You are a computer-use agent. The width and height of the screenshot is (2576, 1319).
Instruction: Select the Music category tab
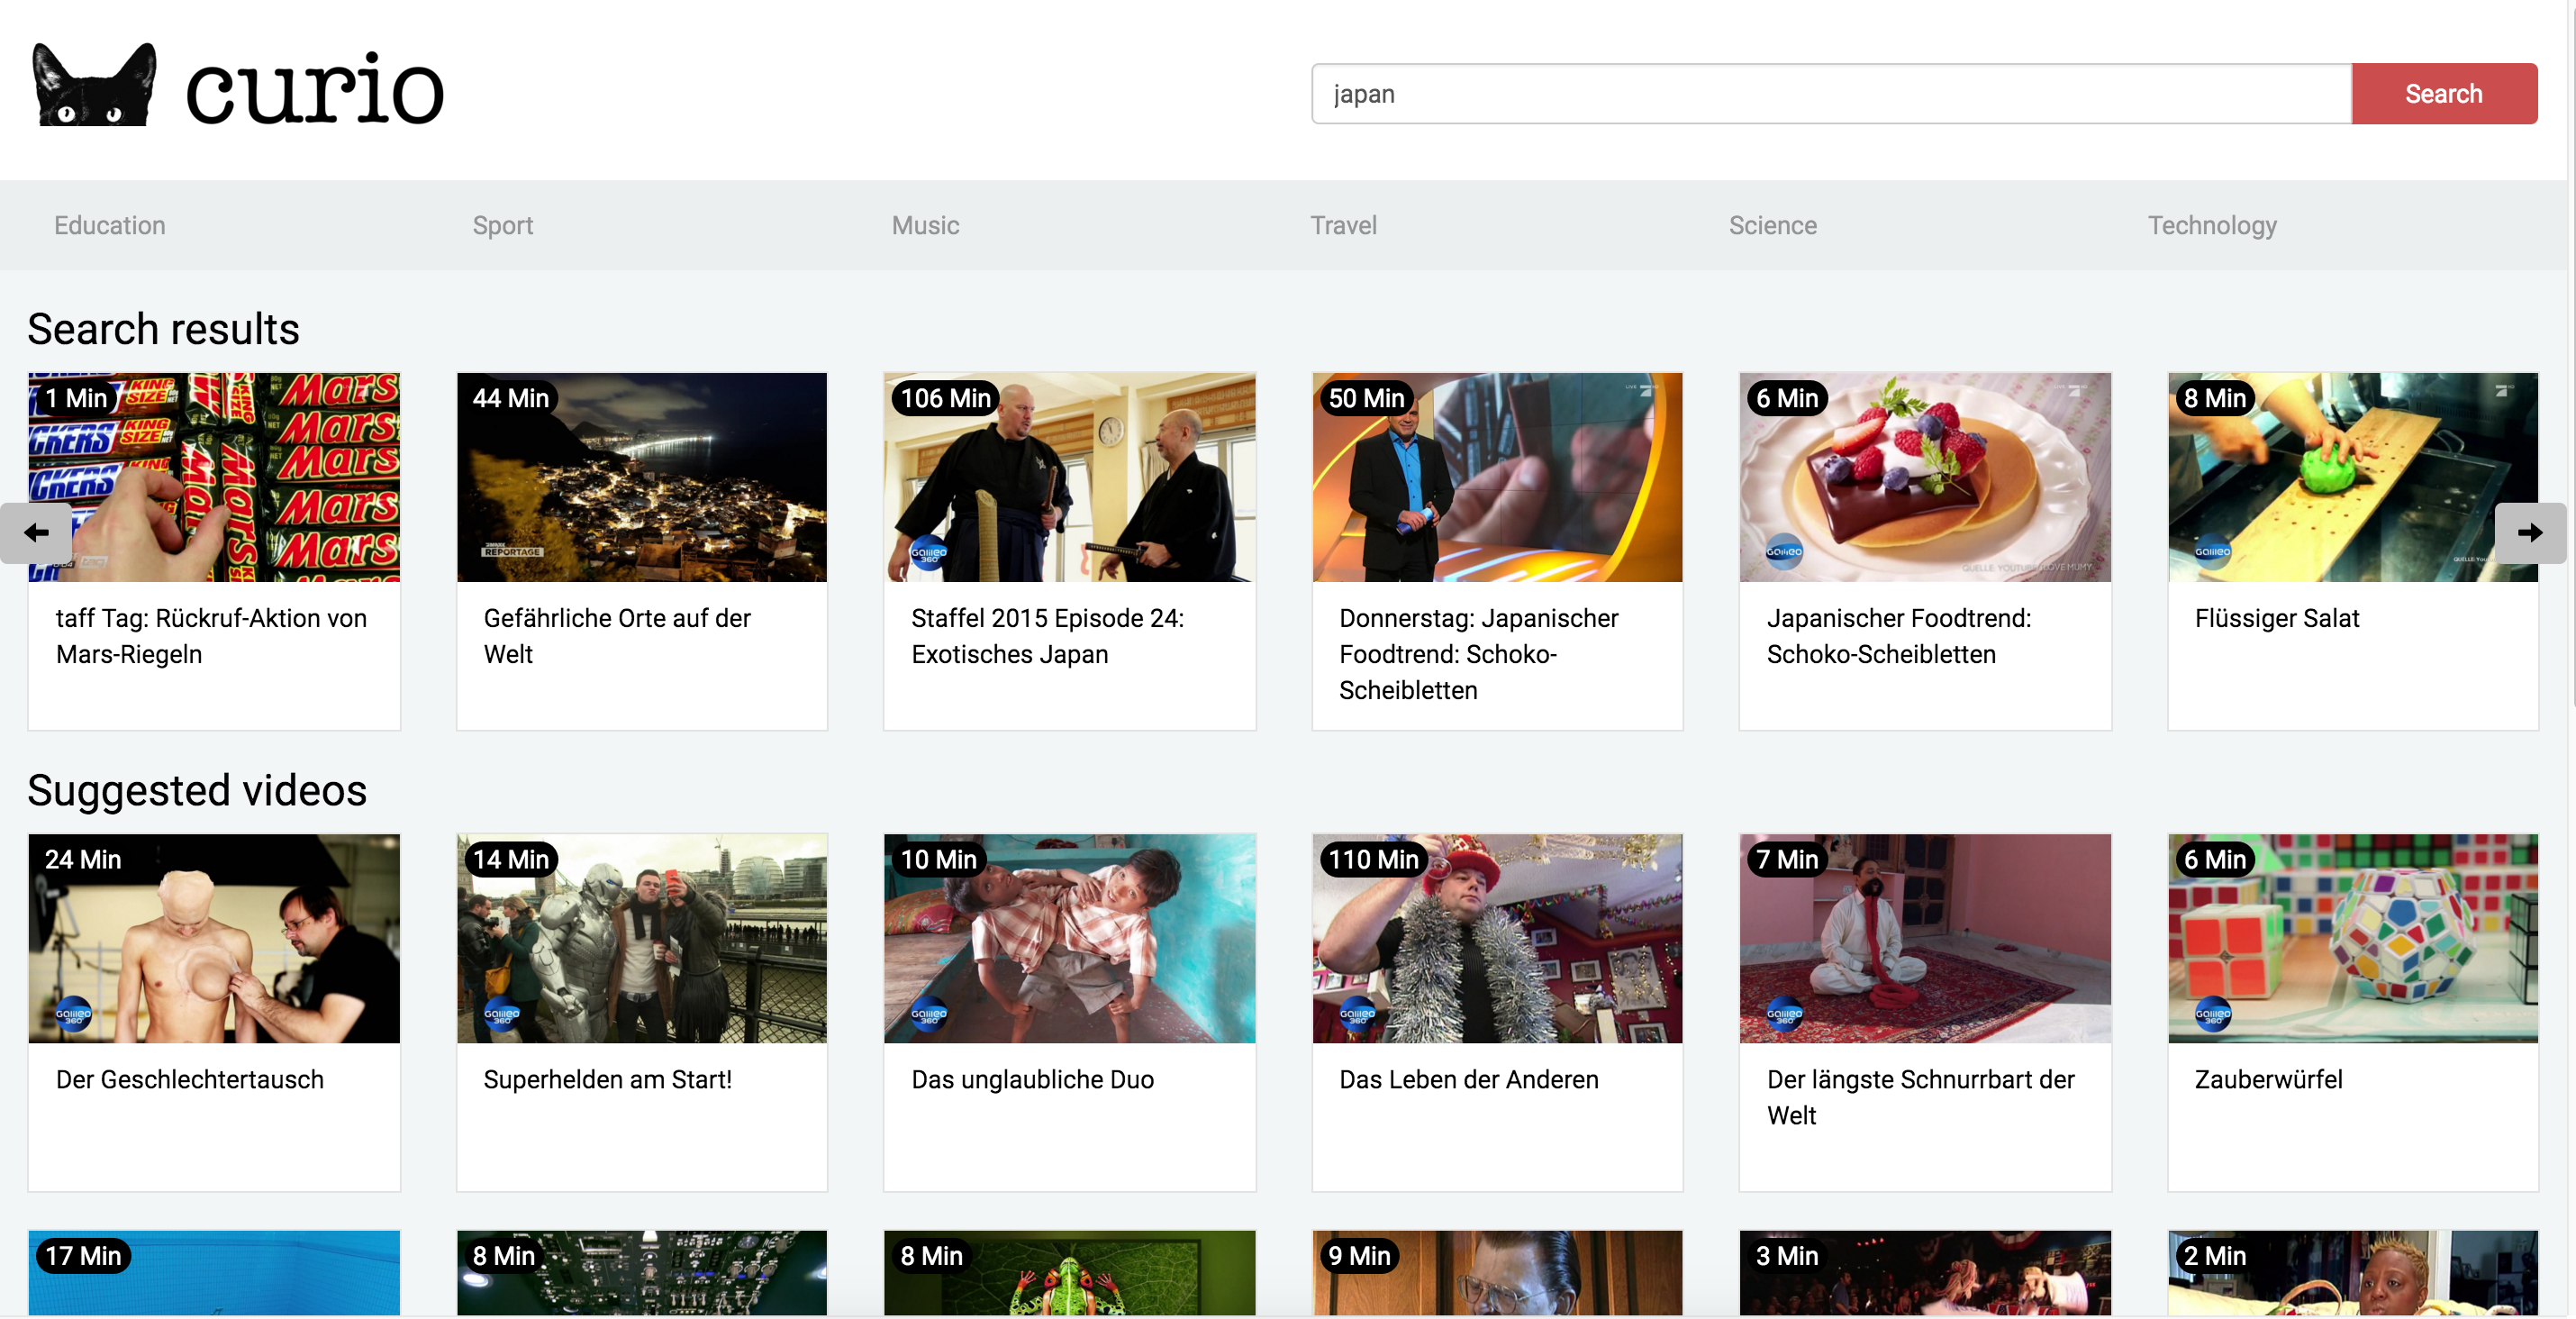[925, 226]
